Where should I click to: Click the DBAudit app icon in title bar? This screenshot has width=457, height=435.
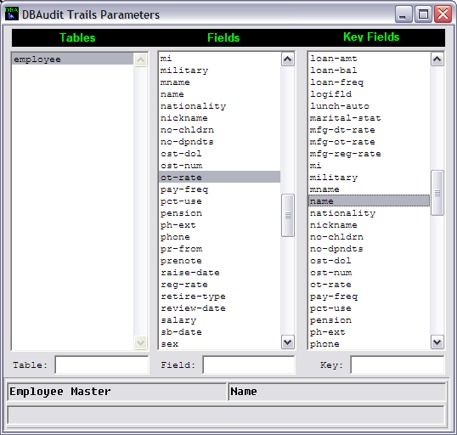tap(12, 14)
